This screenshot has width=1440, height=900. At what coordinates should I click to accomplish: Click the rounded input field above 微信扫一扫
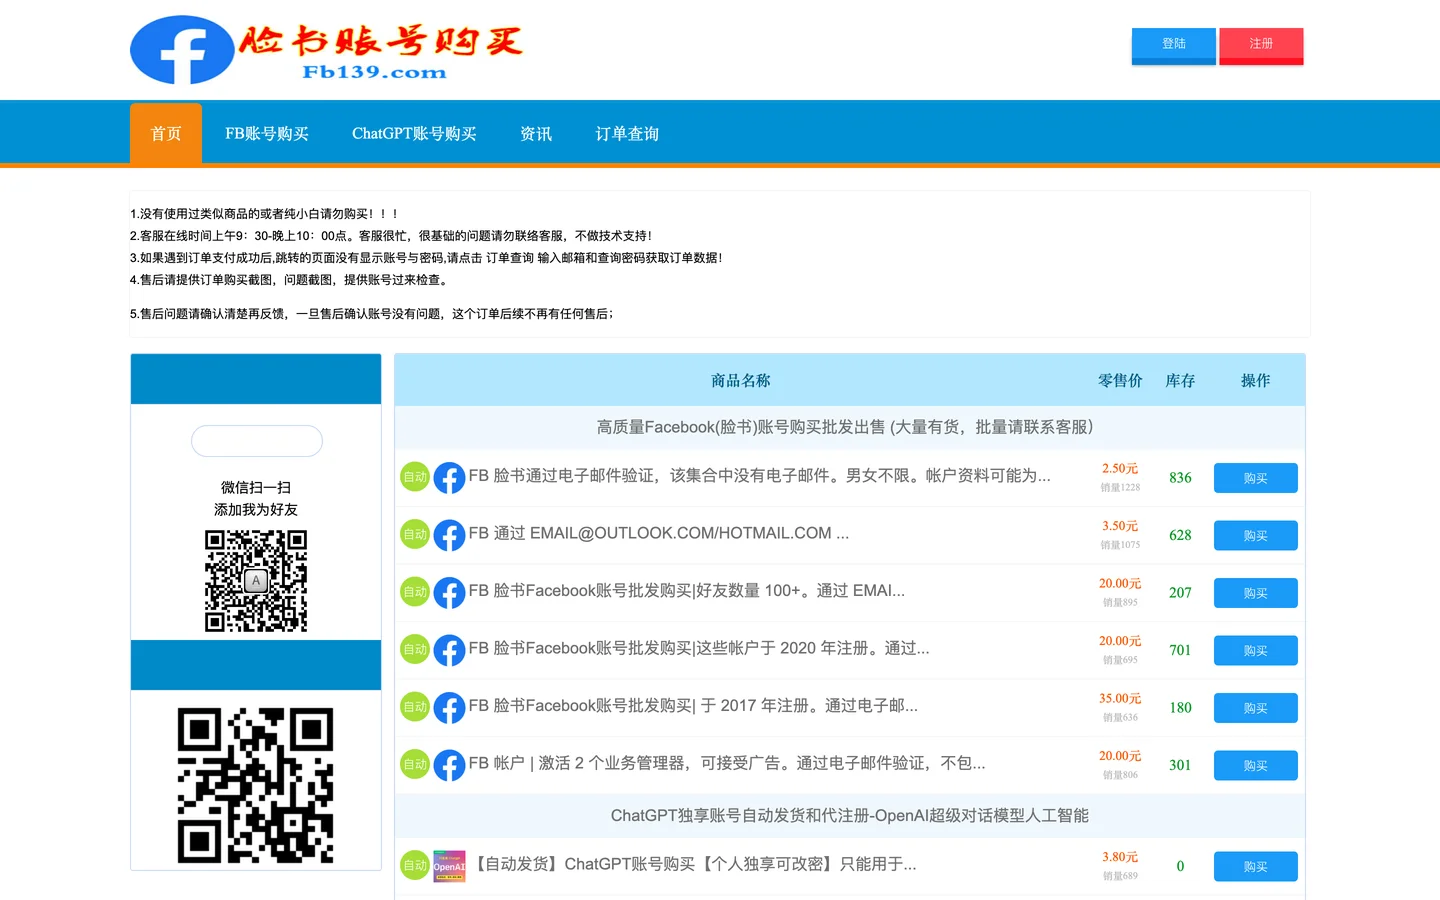click(257, 441)
